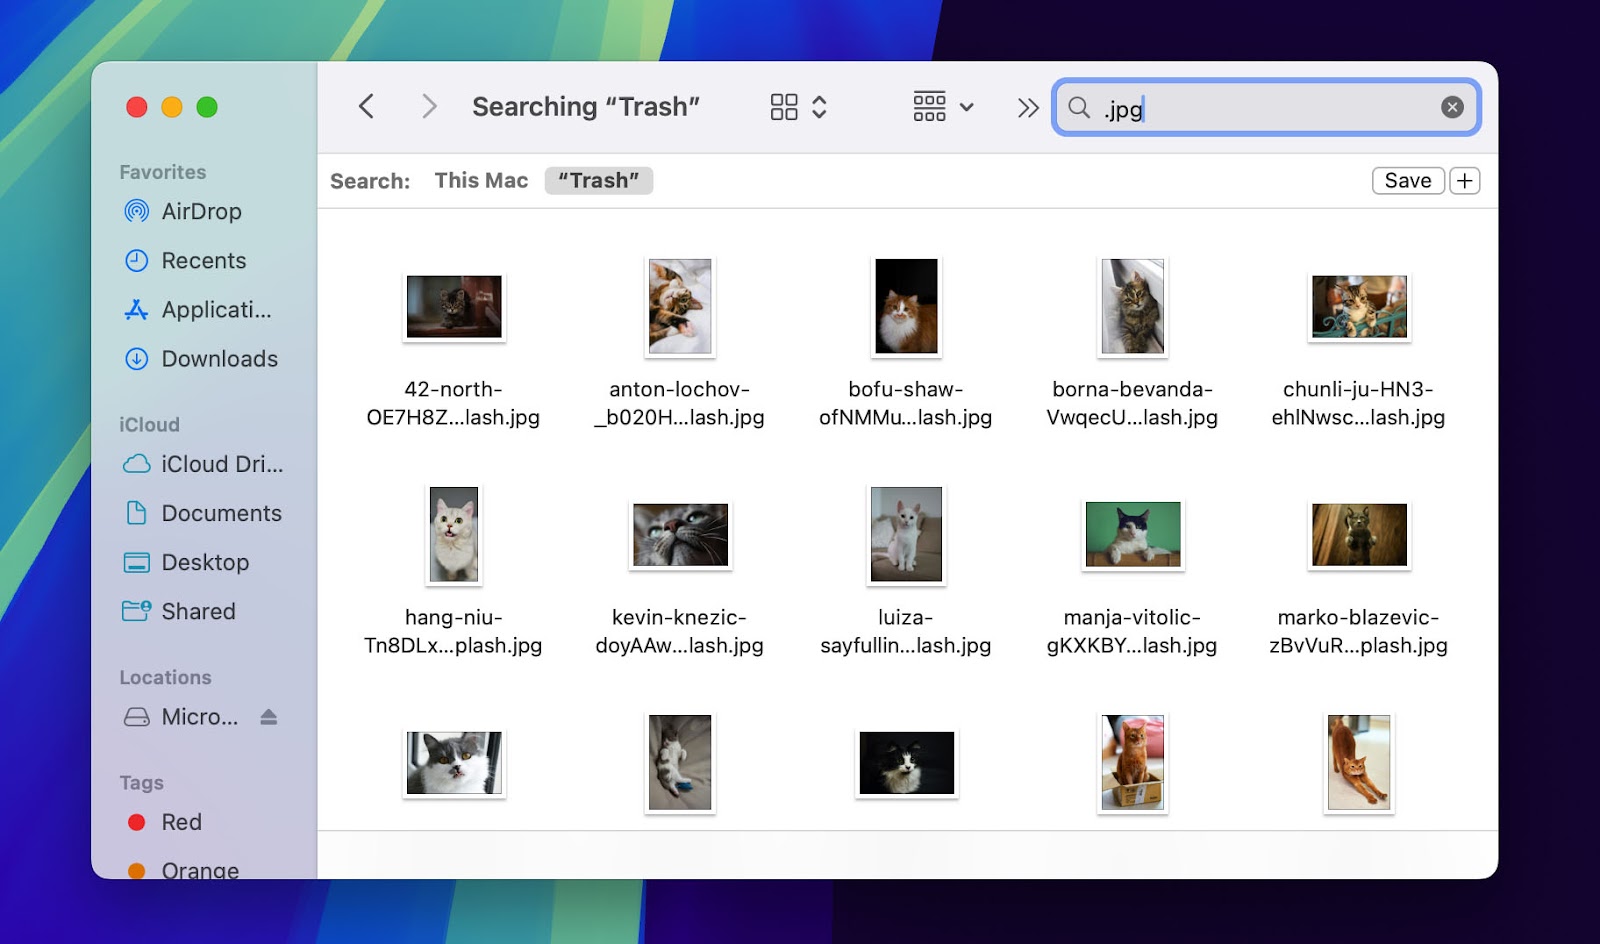
Task: Click the kevin-knezic-doyAAw...lash.jpg filename
Action: (680, 631)
